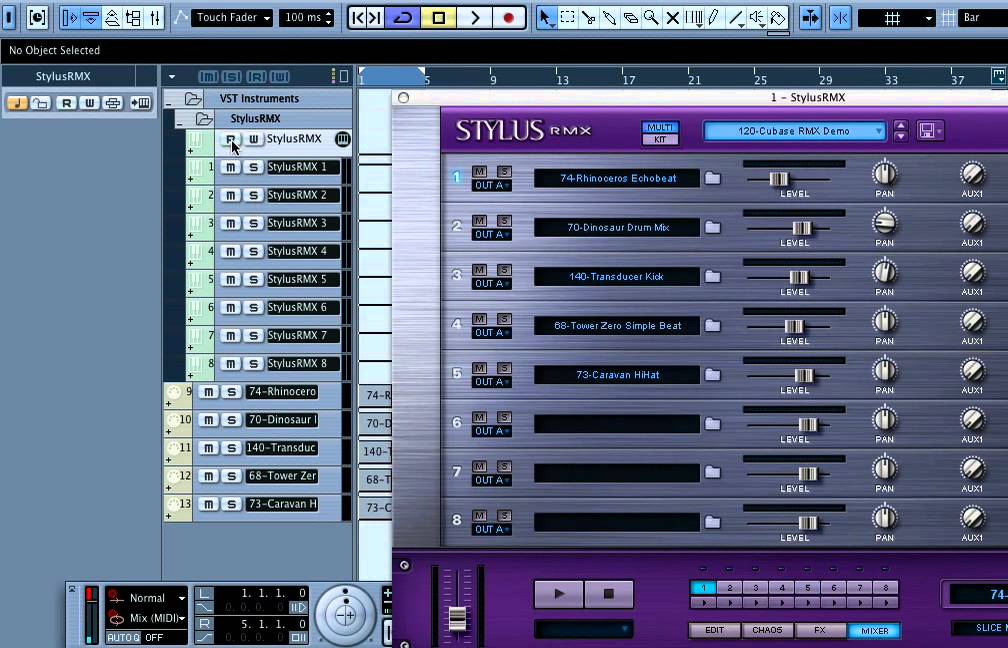Solo the StylusRMX 3 track

(x=253, y=223)
